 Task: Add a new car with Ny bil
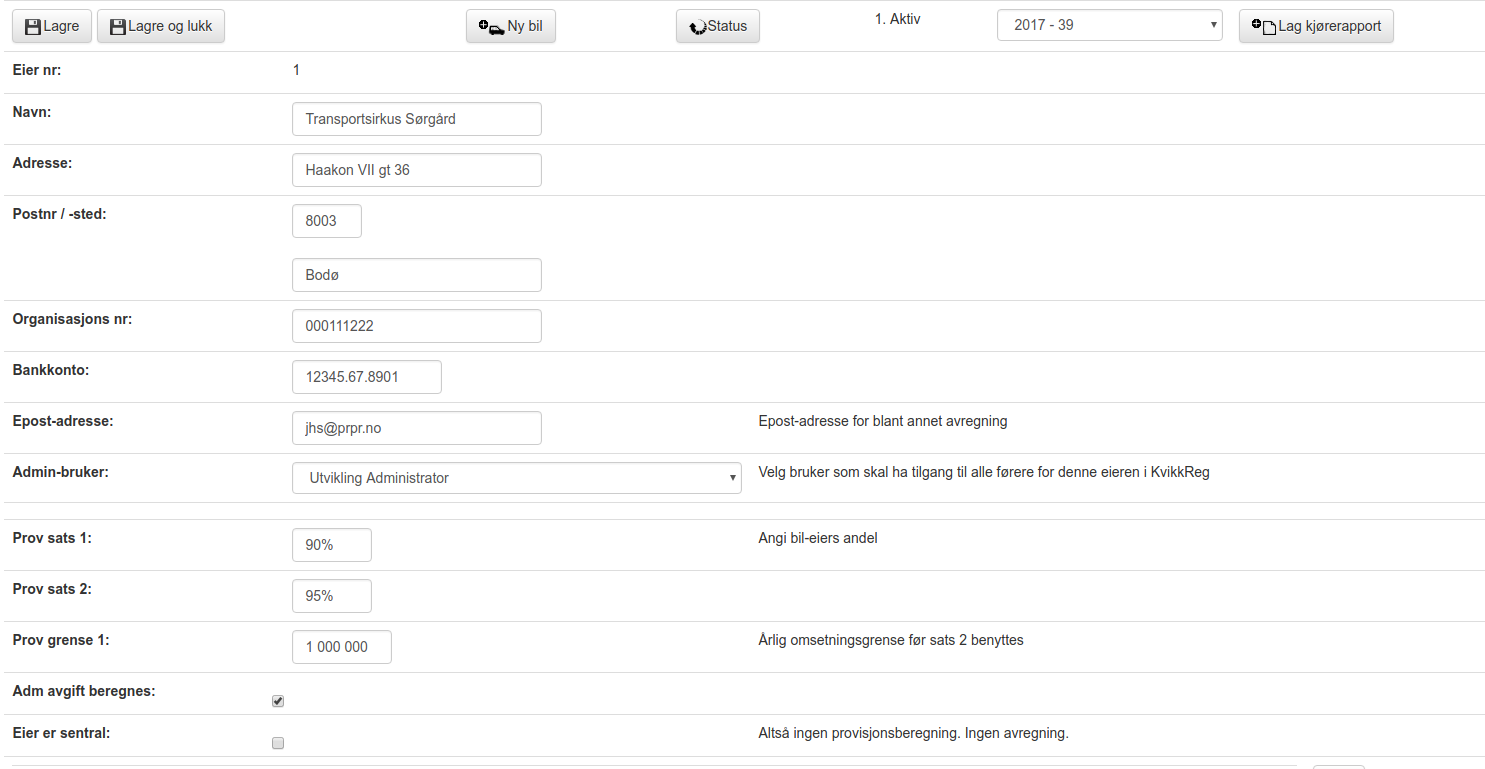(x=511, y=26)
